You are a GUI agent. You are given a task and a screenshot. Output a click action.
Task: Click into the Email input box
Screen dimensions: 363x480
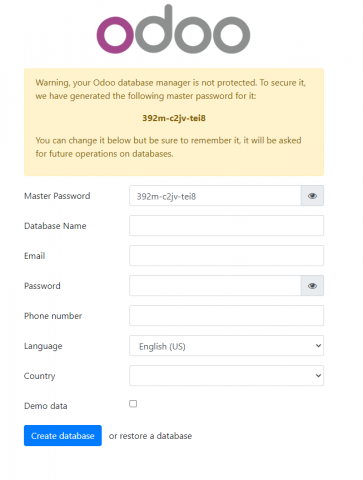(227, 256)
